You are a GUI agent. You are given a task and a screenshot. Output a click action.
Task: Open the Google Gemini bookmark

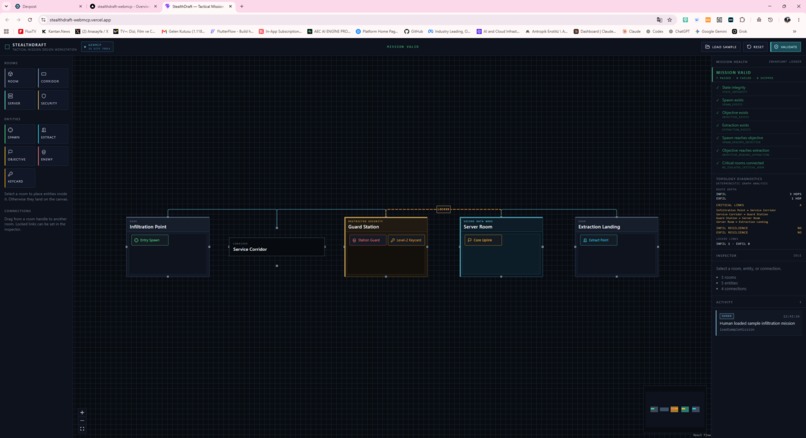point(711,31)
